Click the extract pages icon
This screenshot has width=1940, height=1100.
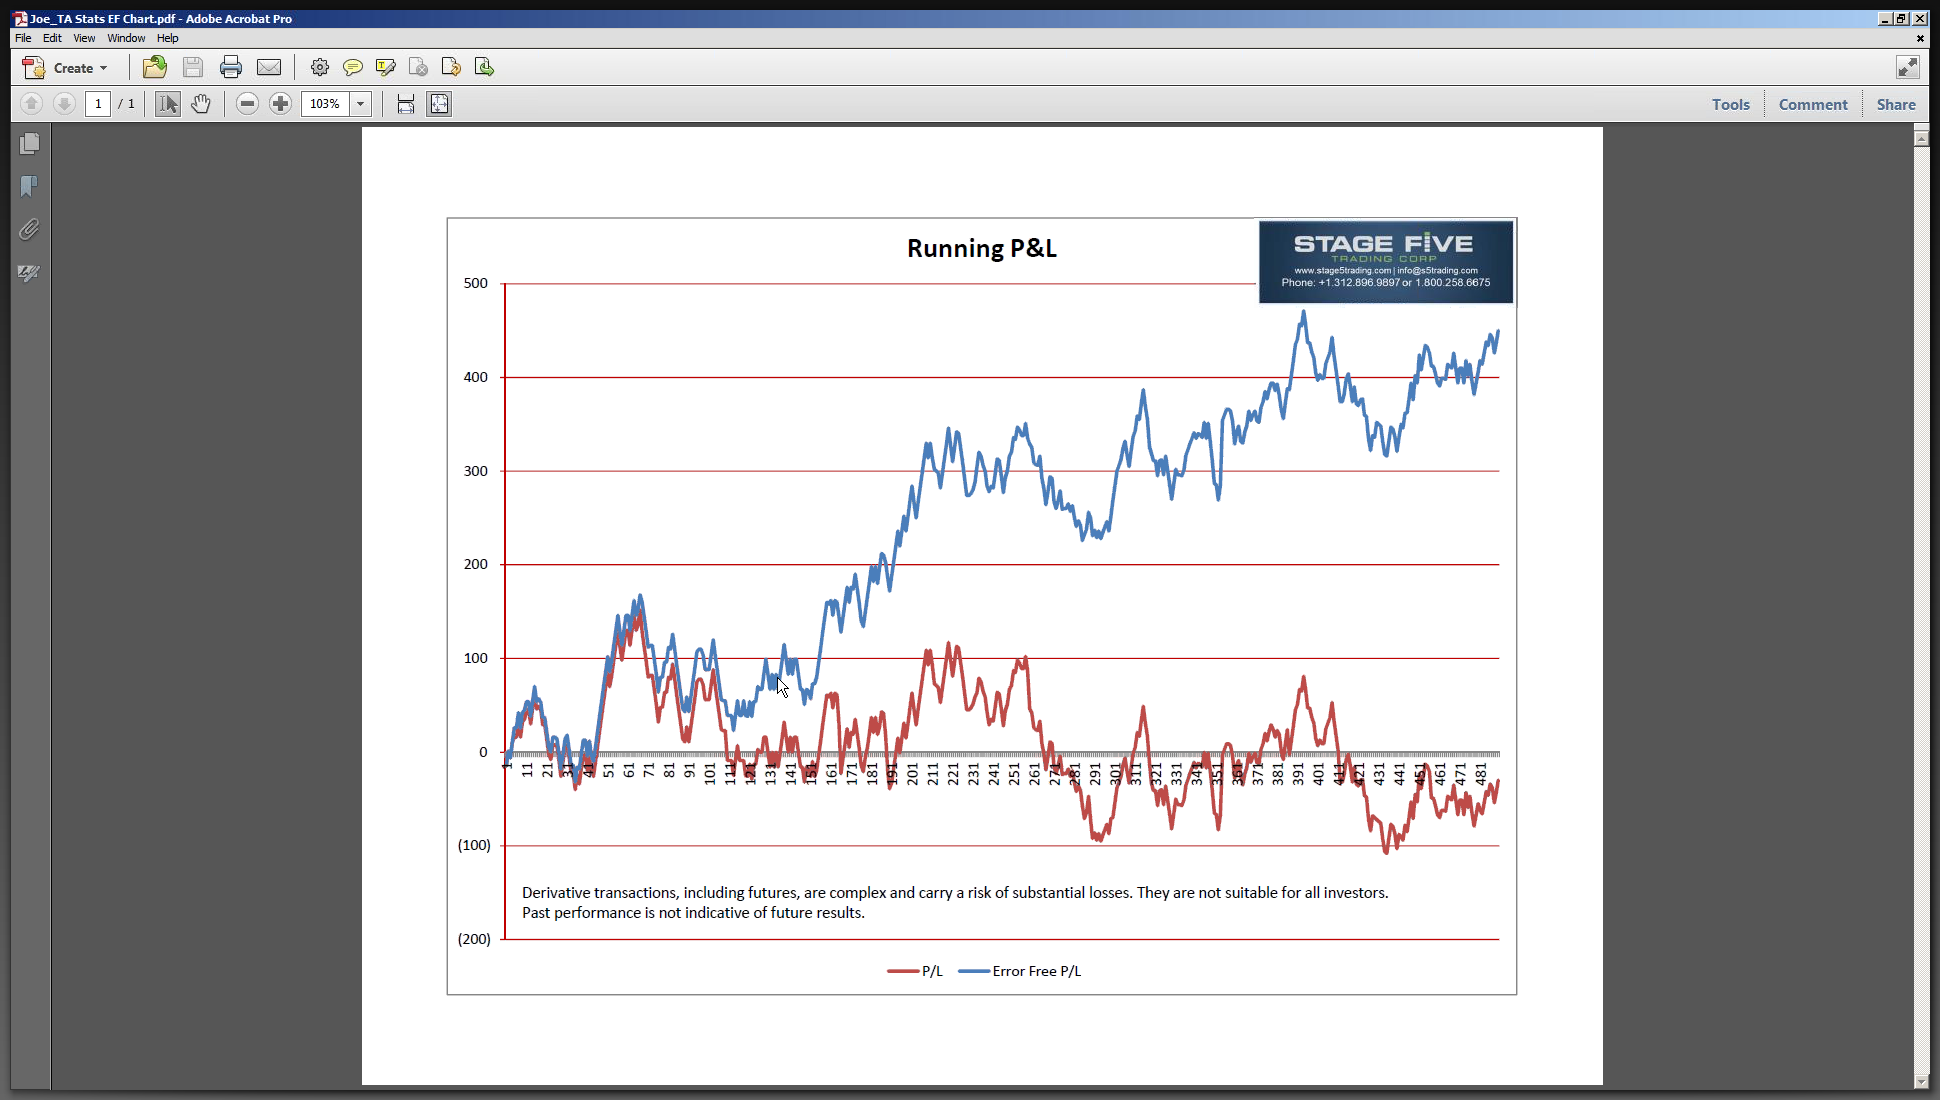click(484, 68)
